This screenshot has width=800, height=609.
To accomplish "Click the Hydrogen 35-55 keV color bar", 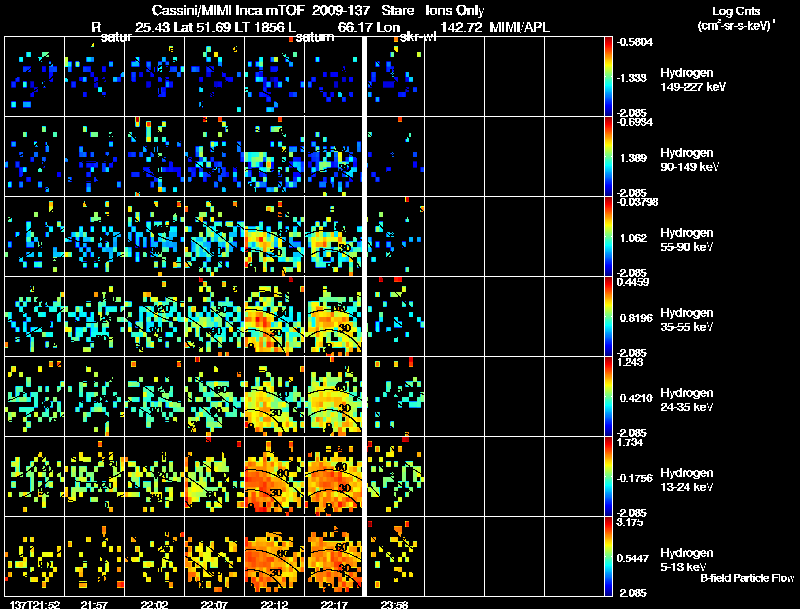I will [608, 317].
